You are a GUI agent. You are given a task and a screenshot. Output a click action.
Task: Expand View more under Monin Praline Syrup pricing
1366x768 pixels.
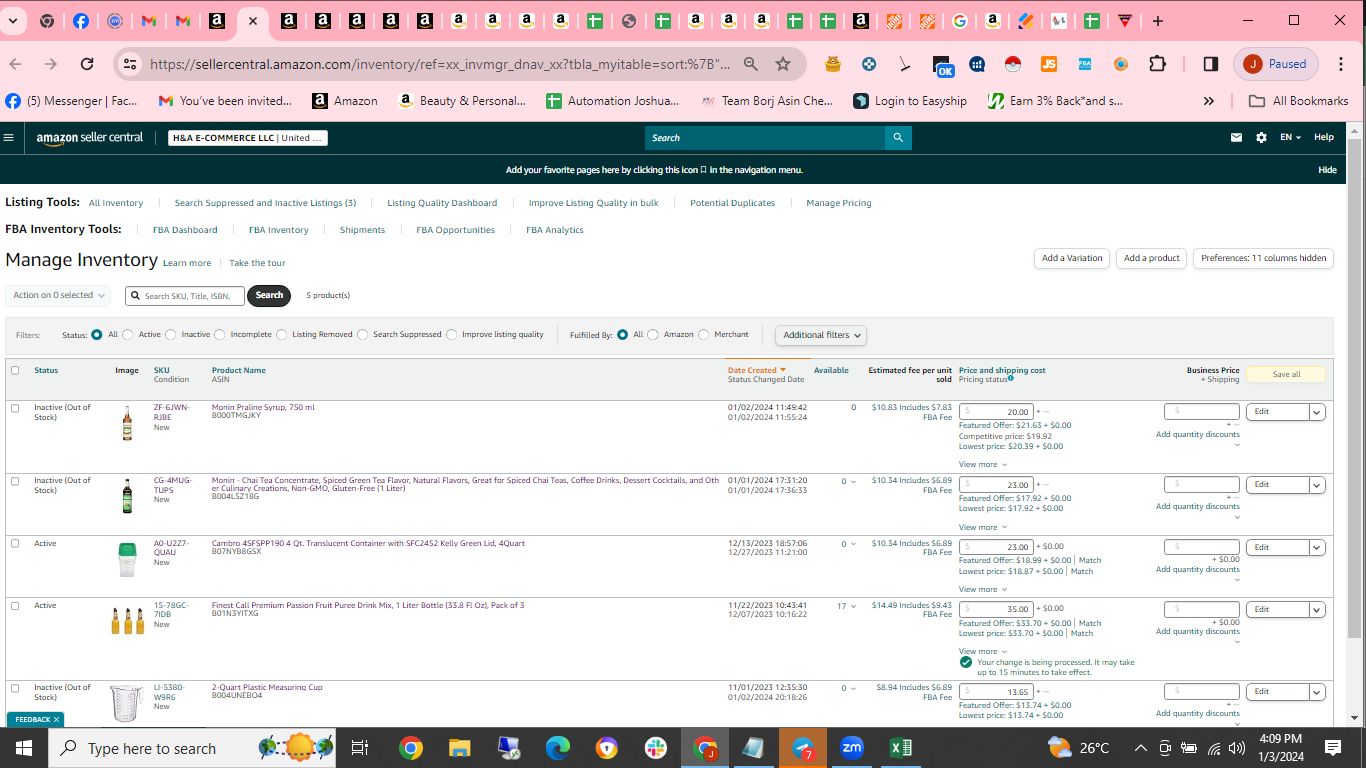[983, 464]
